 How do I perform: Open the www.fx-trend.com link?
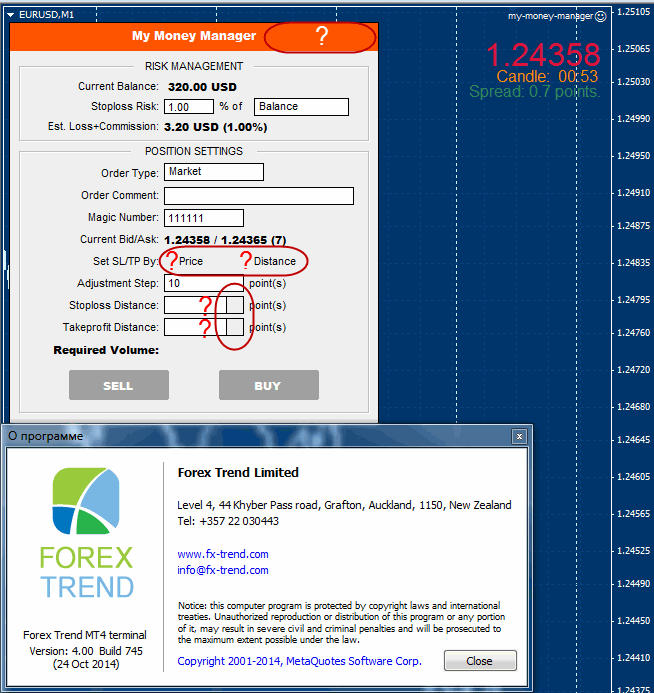pyautogui.click(x=223, y=554)
